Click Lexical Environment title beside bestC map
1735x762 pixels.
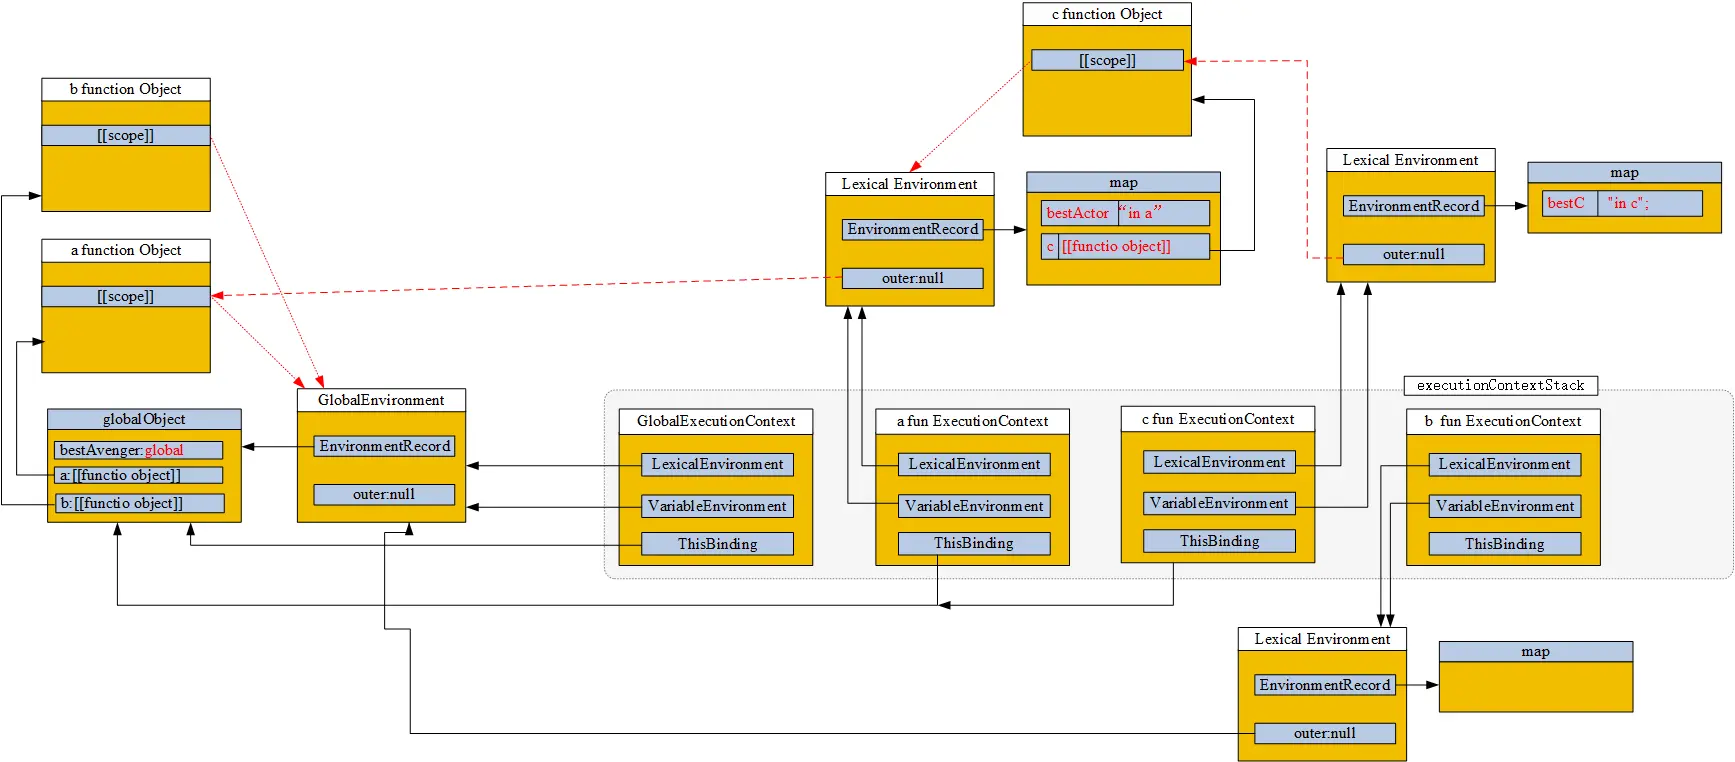(x=1411, y=160)
